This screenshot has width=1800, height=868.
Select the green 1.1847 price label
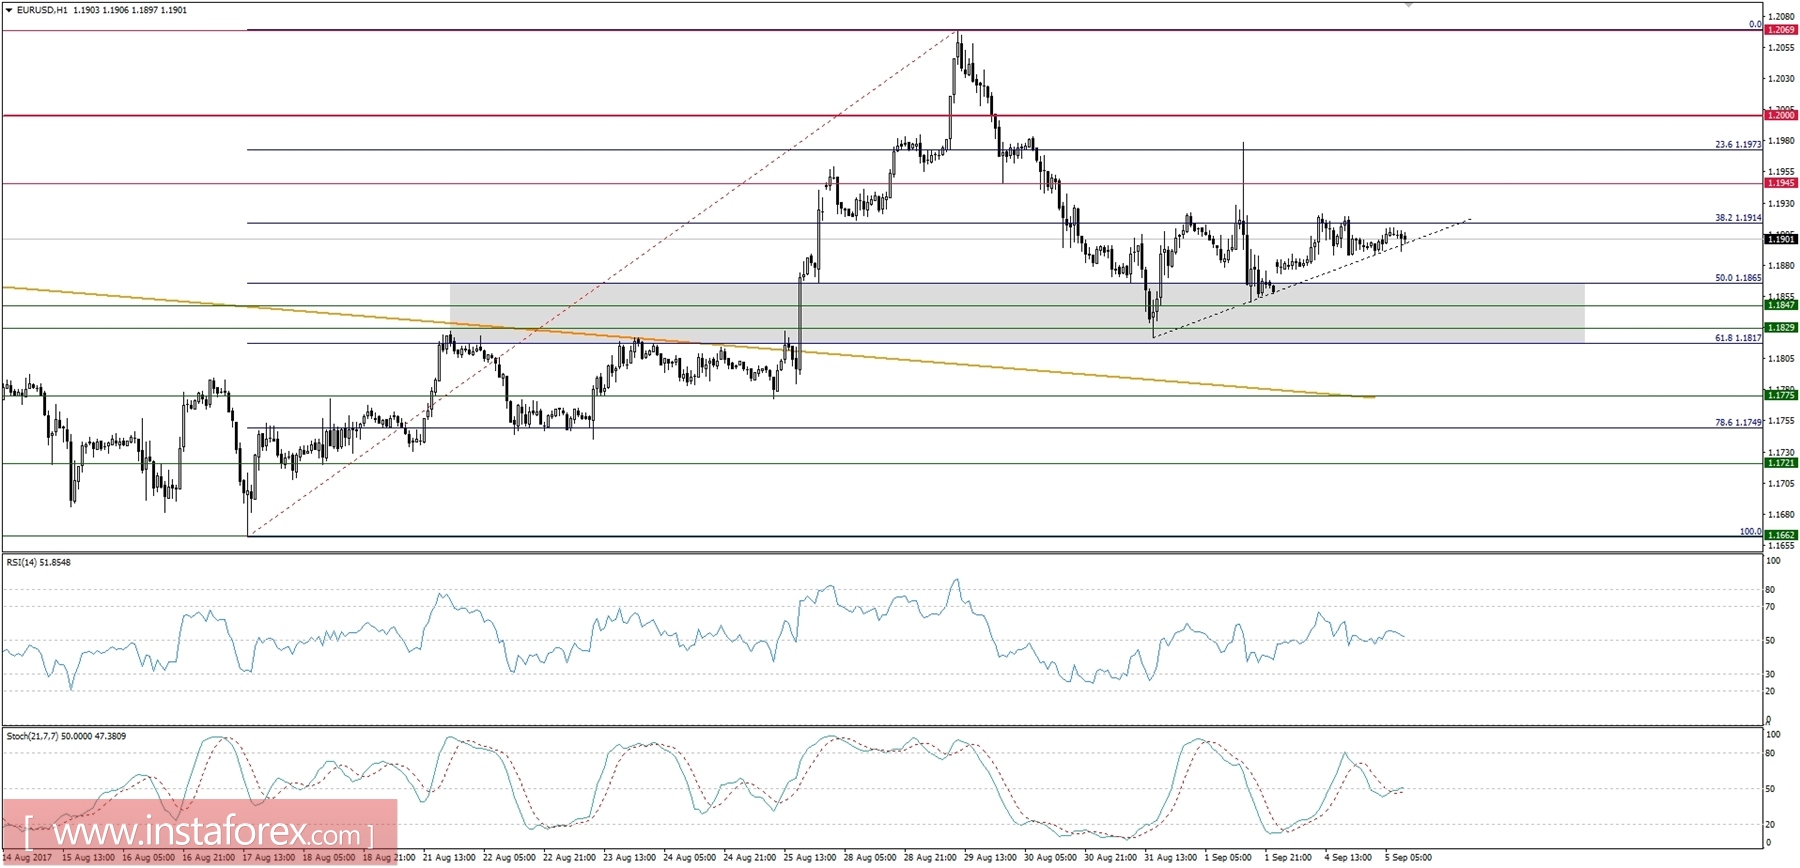pyautogui.click(x=1781, y=305)
